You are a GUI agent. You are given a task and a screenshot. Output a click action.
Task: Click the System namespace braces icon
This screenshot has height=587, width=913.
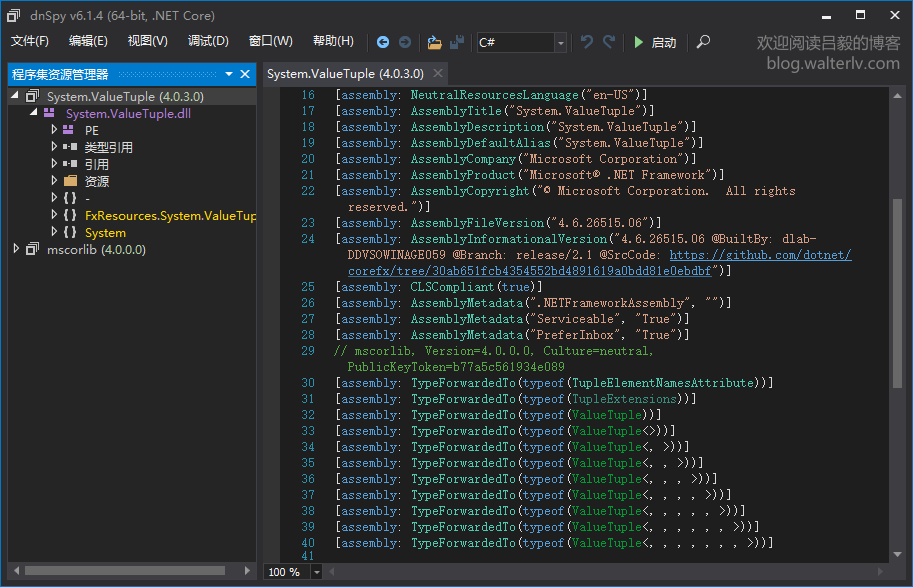pos(70,232)
